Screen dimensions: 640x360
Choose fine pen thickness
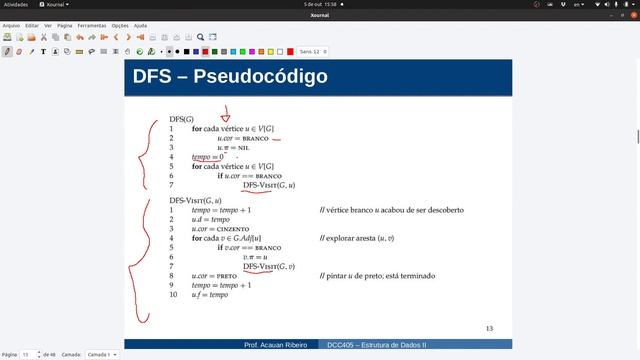tap(162, 52)
